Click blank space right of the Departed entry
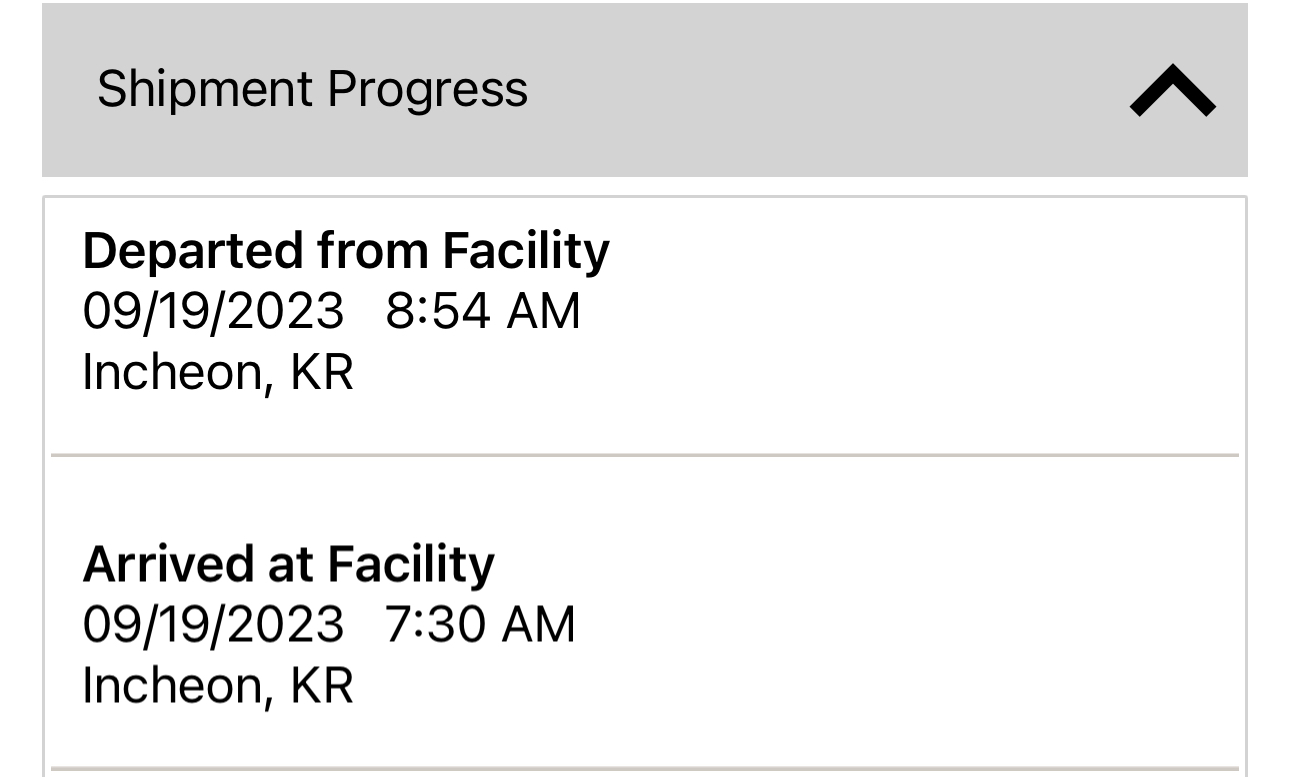The height and width of the screenshot is (777, 1290). click(x=900, y=320)
